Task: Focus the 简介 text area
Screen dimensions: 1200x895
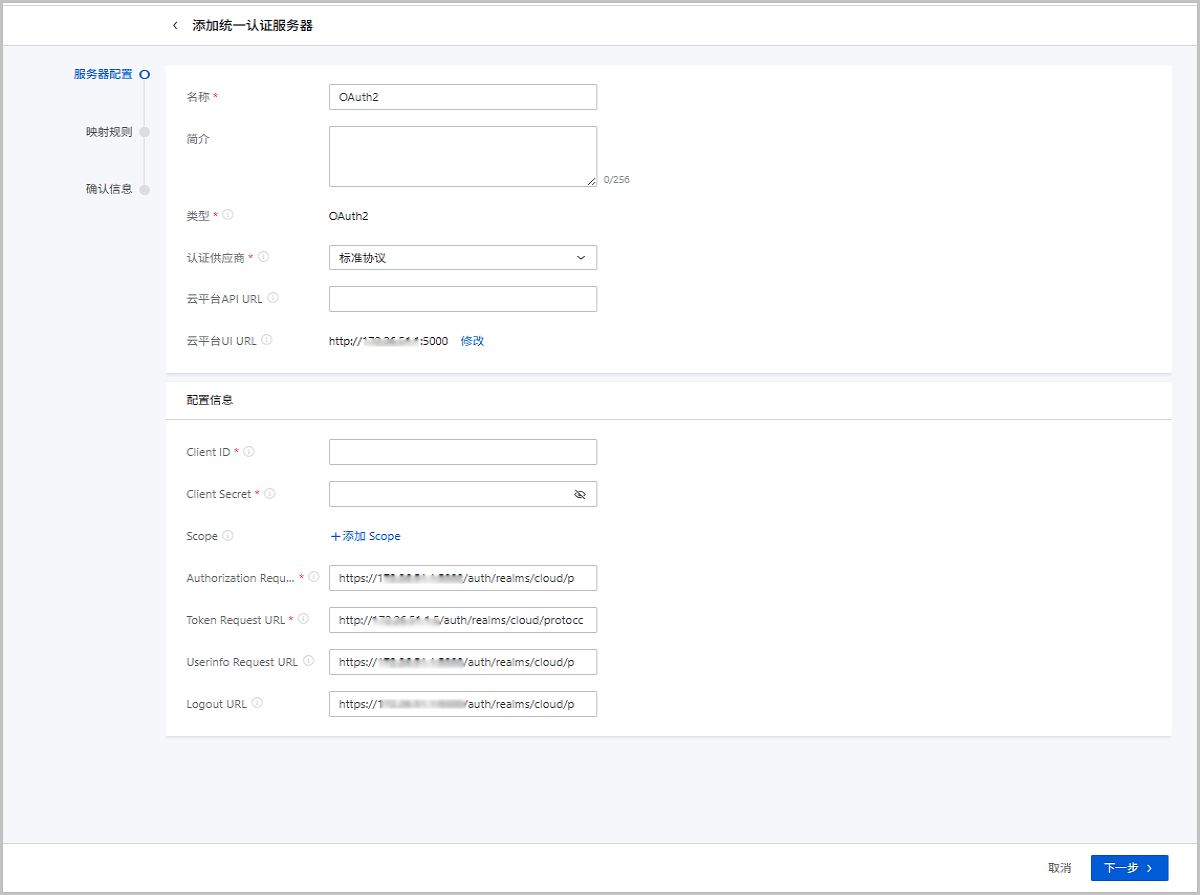Action: click(463, 156)
